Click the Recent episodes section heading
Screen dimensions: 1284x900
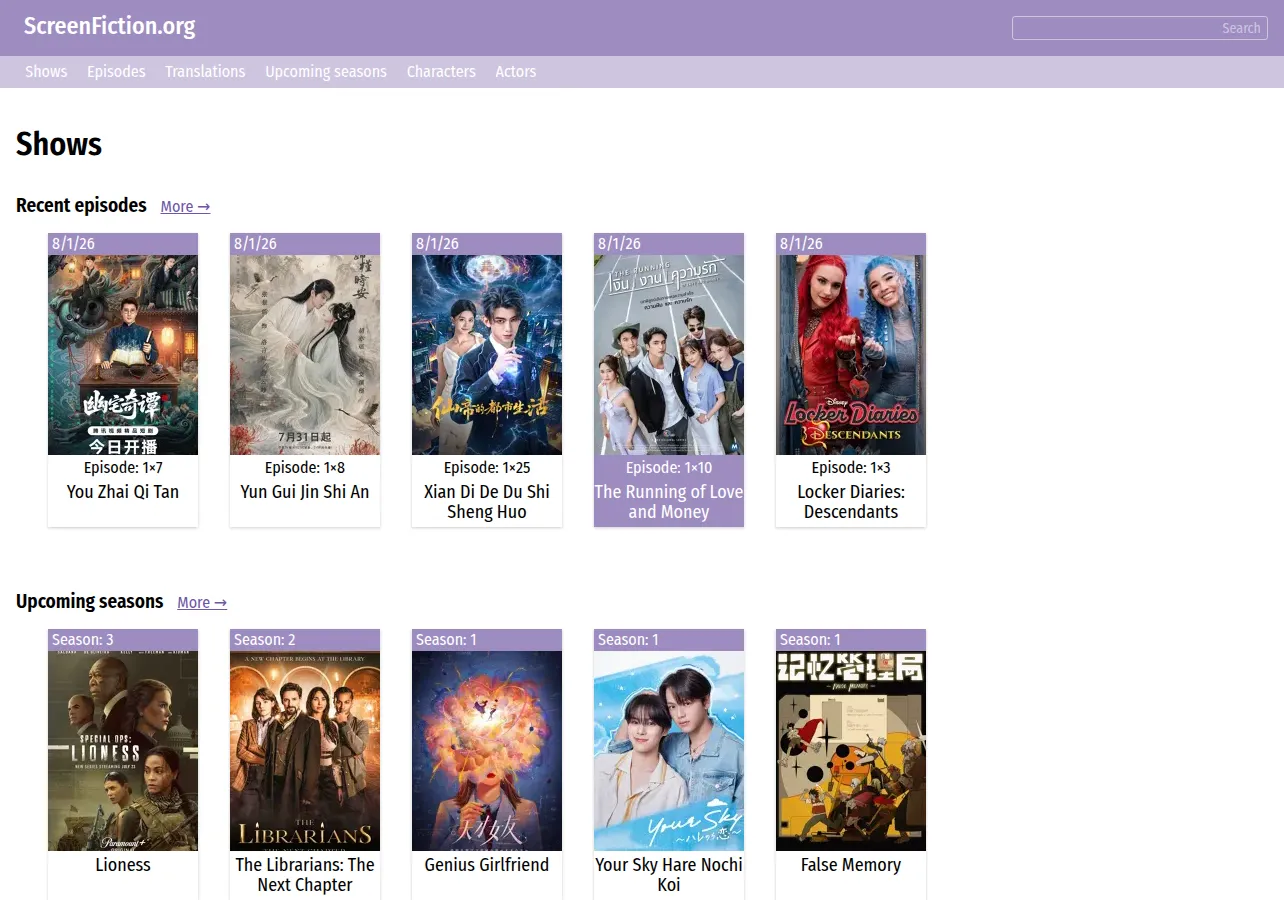coord(81,206)
